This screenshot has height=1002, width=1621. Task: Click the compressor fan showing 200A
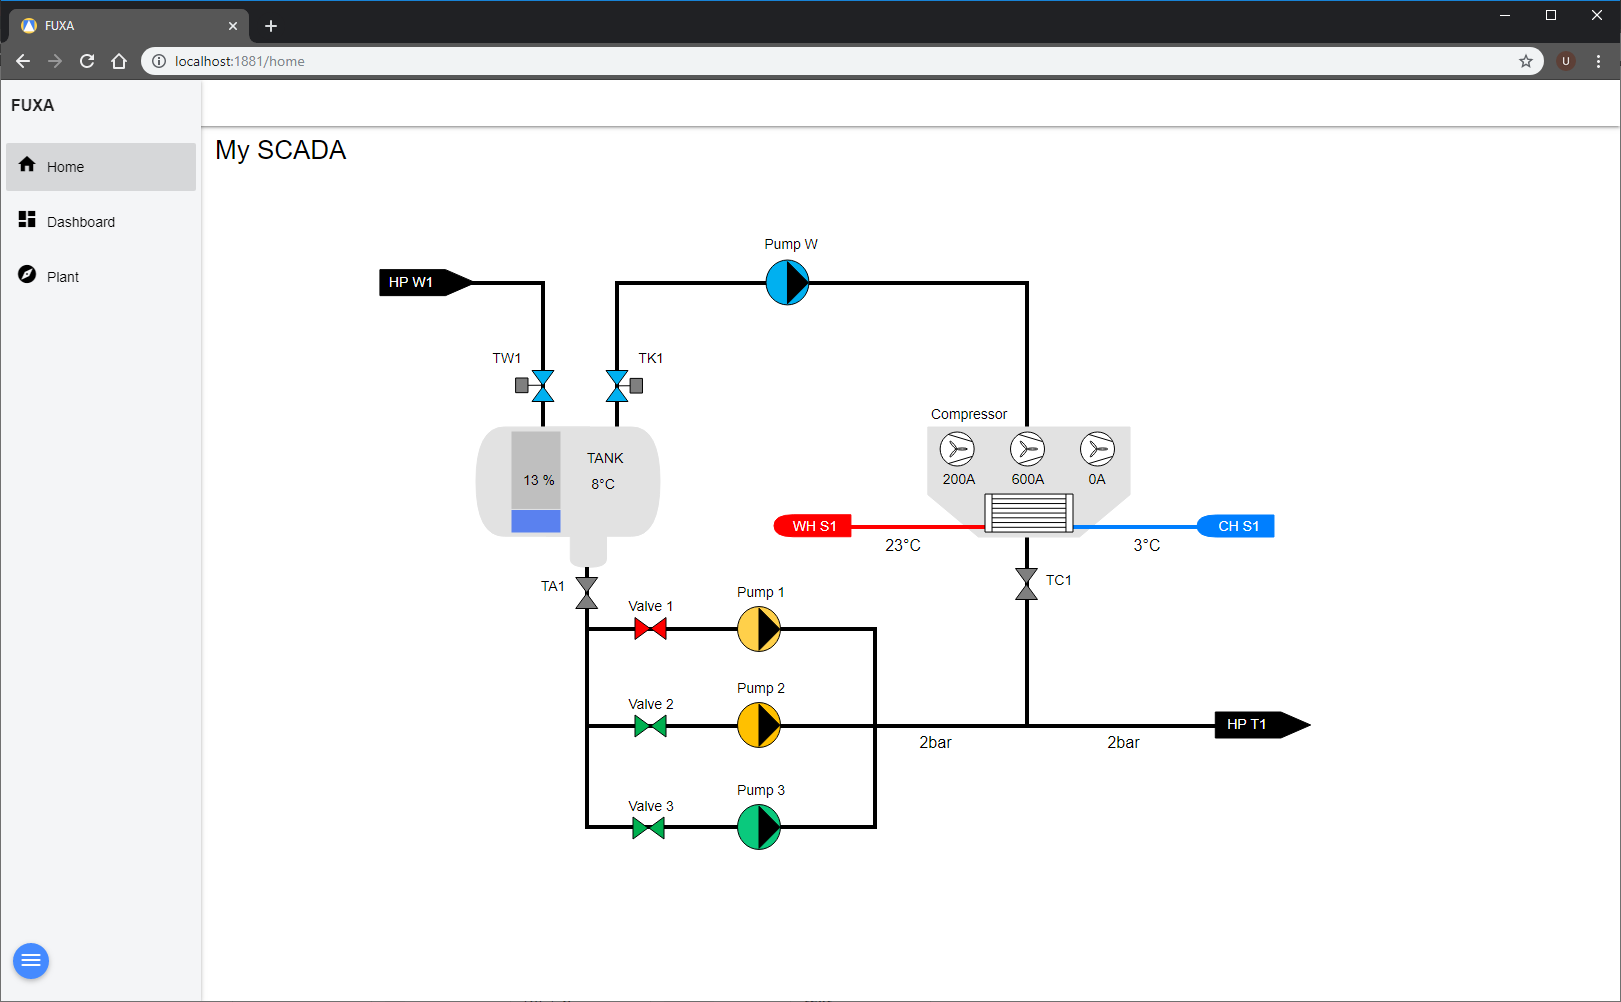coord(957,450)
